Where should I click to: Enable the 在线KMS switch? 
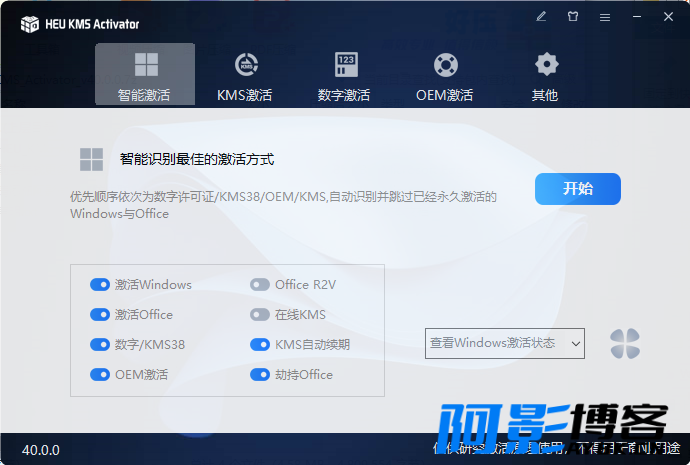tap(260, 315)
